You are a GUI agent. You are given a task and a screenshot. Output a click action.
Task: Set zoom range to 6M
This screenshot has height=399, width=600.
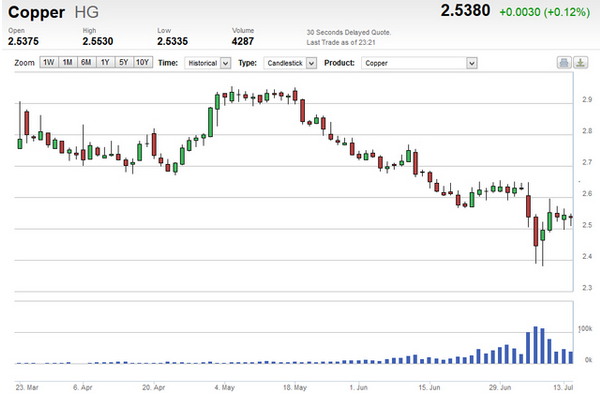86,62
